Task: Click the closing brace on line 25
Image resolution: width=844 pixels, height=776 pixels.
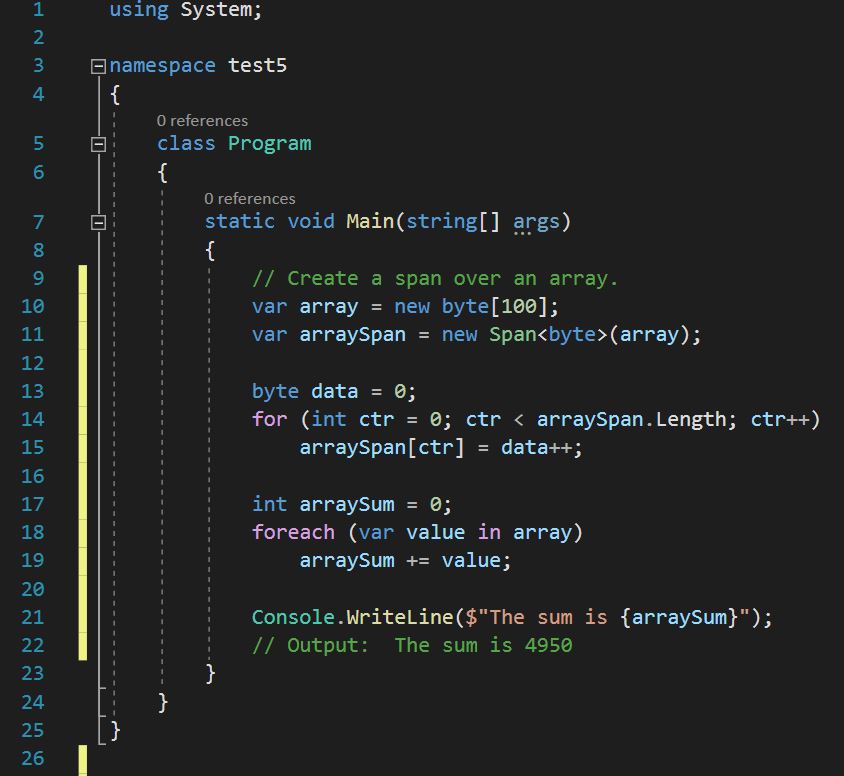Action: 113,730
